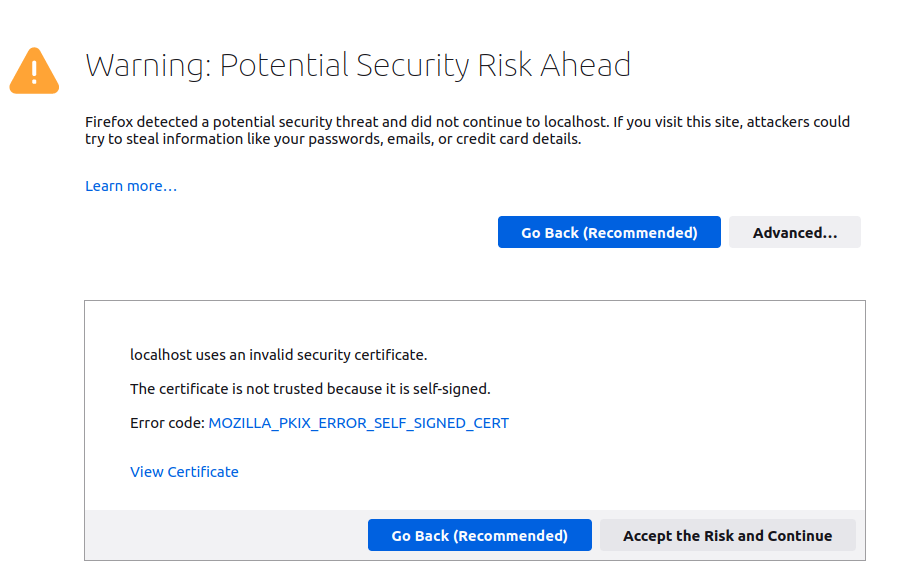Open certificate information via View Certificate
924x587 pixels.
(x=184, y=471)
